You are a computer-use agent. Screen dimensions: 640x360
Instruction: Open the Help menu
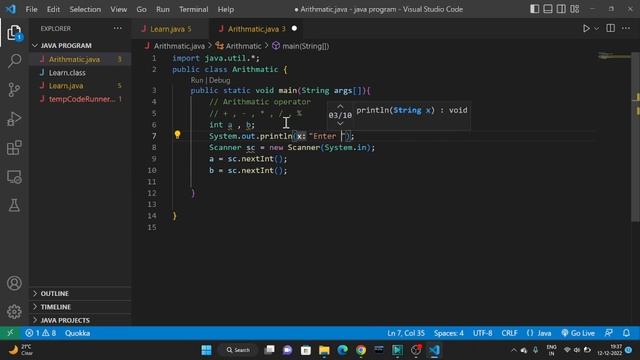[x=226, y=9]
